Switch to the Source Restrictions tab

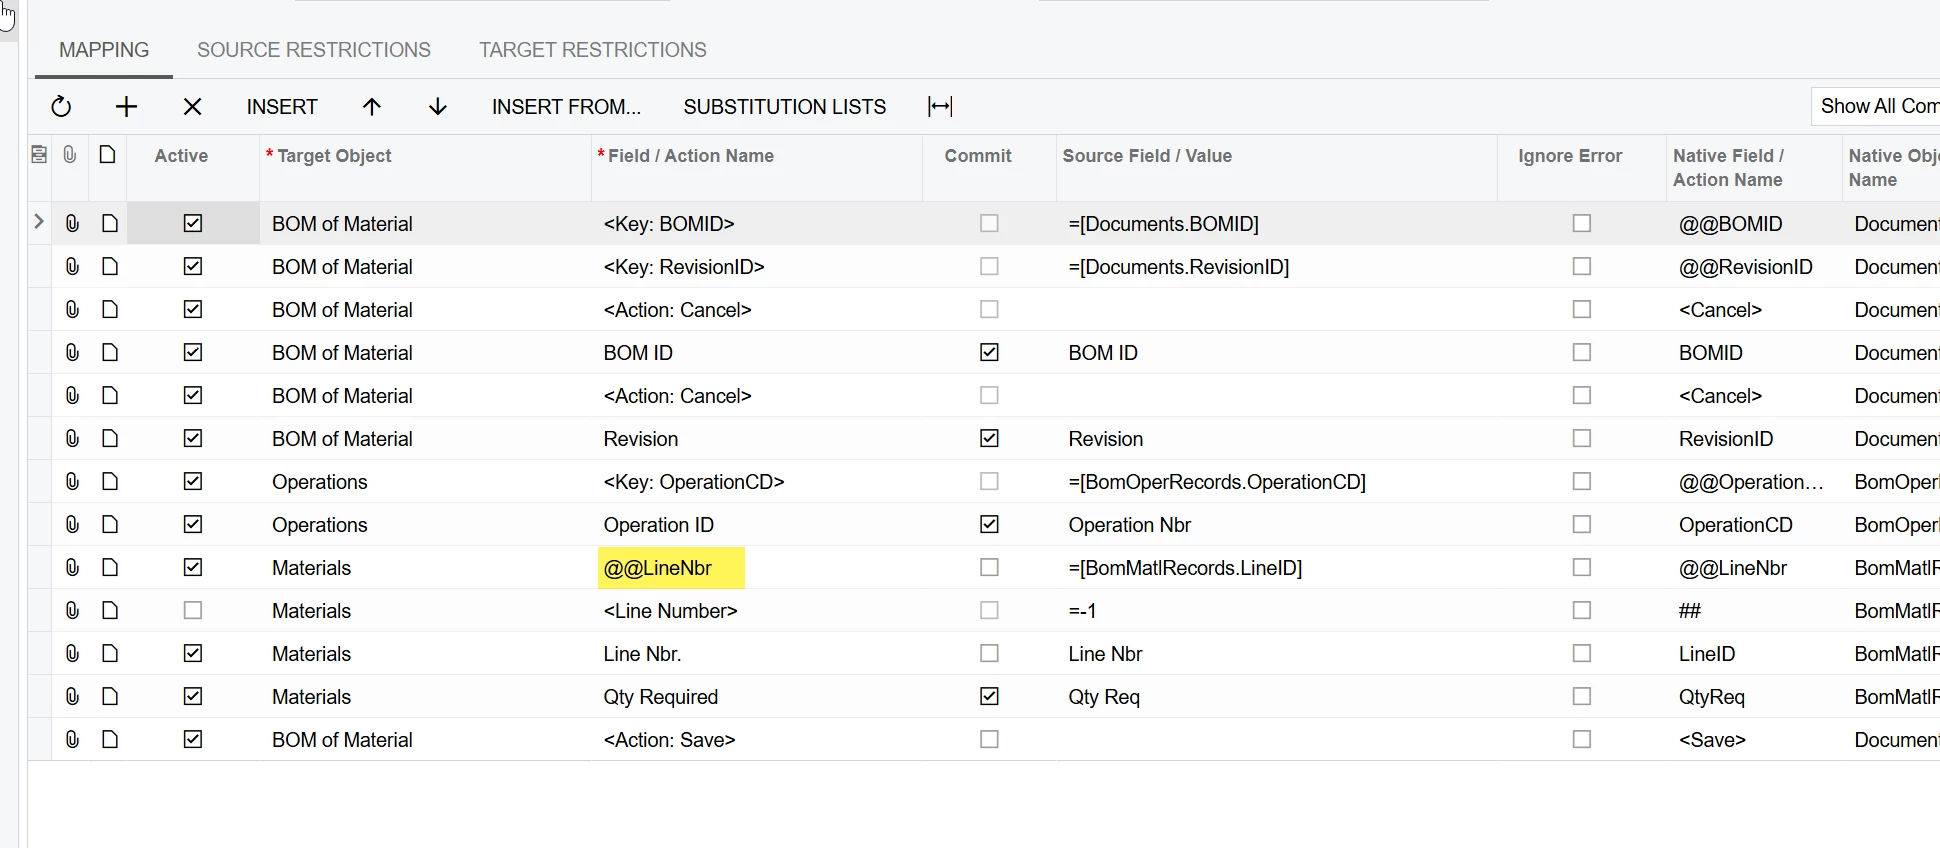point(314,50)
